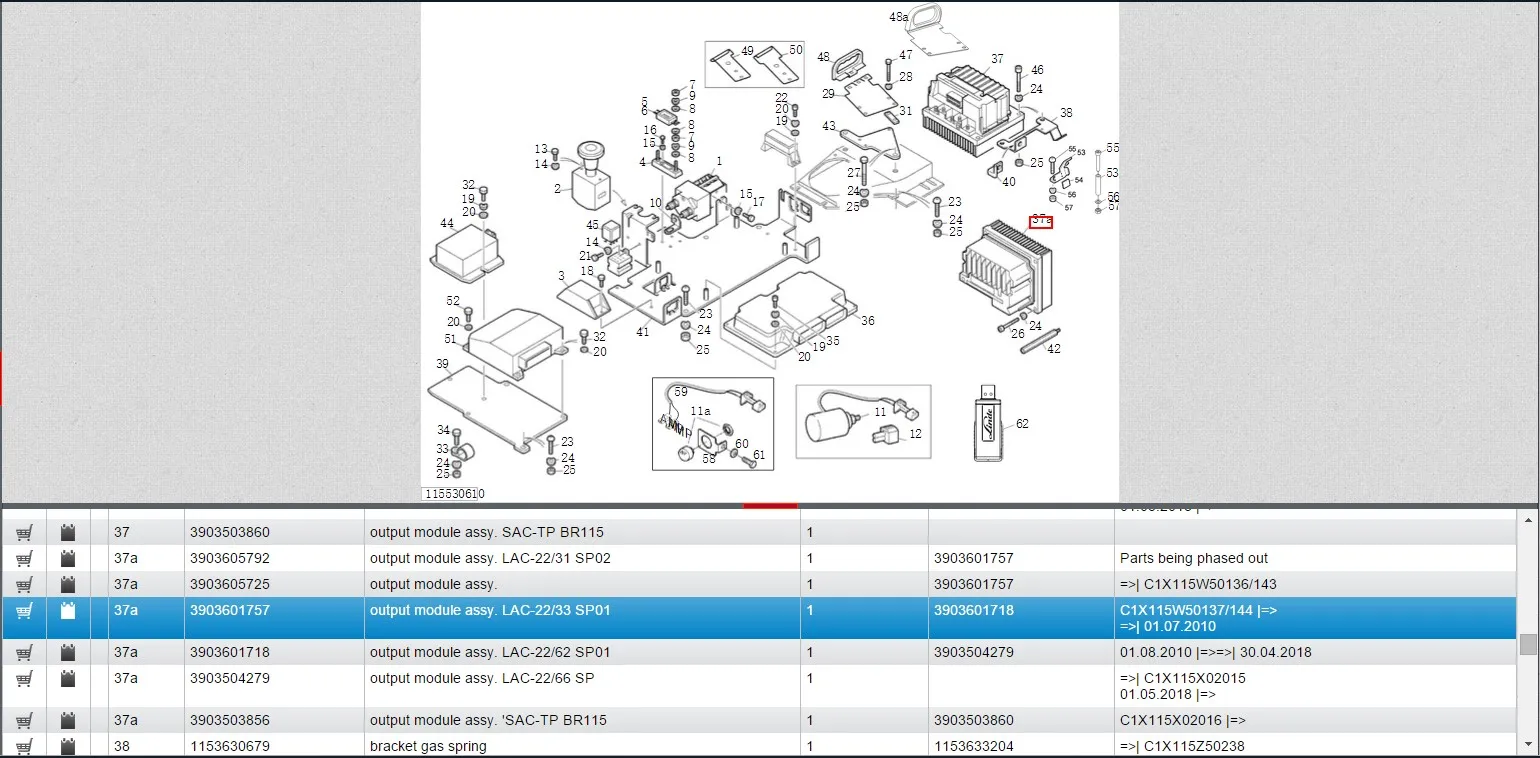The height and width of the screenshot is (758, 1540).
Task: Select callout 11a in the inset box
Action: tap(701, 411)
